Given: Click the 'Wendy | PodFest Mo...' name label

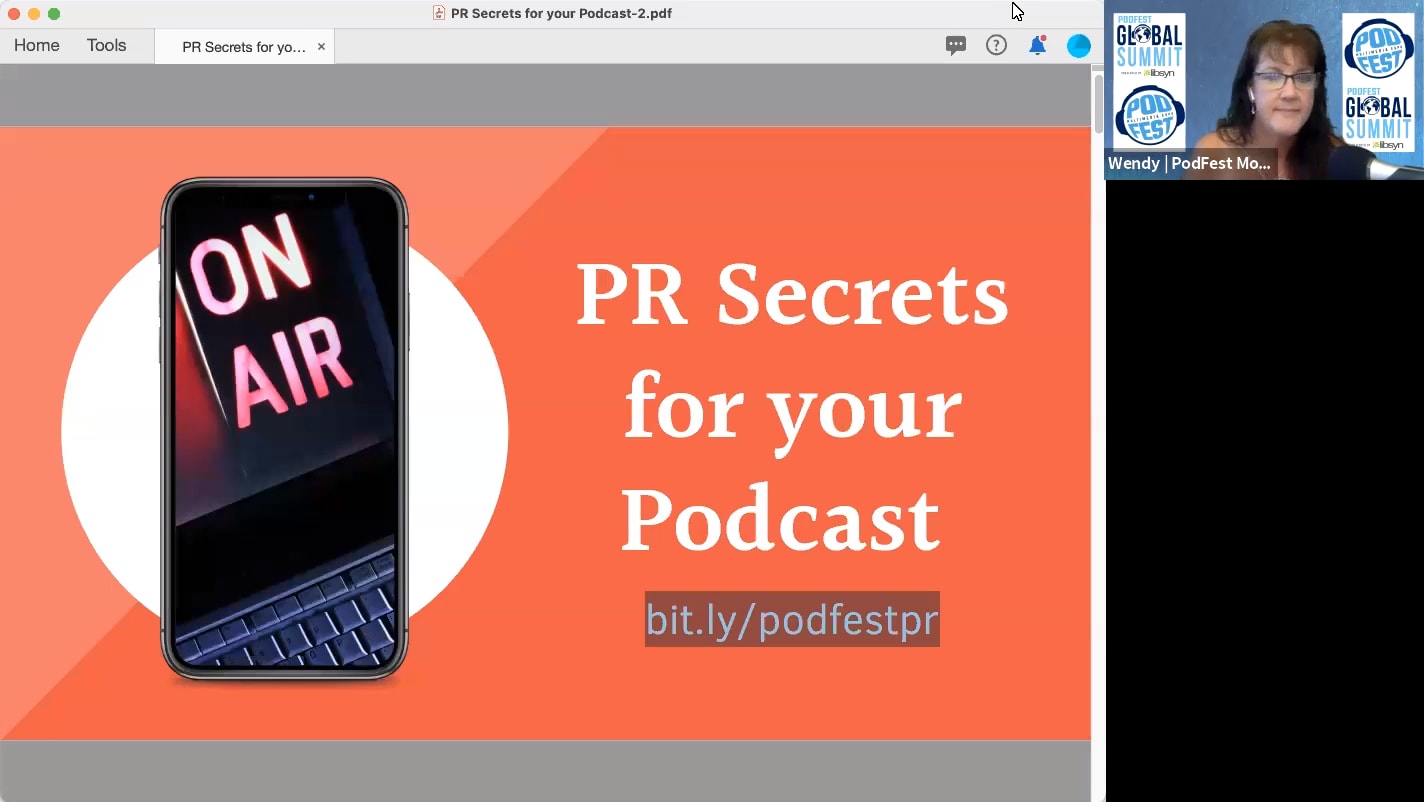Looking at the screenshot, I should (x=1190, y=163).
